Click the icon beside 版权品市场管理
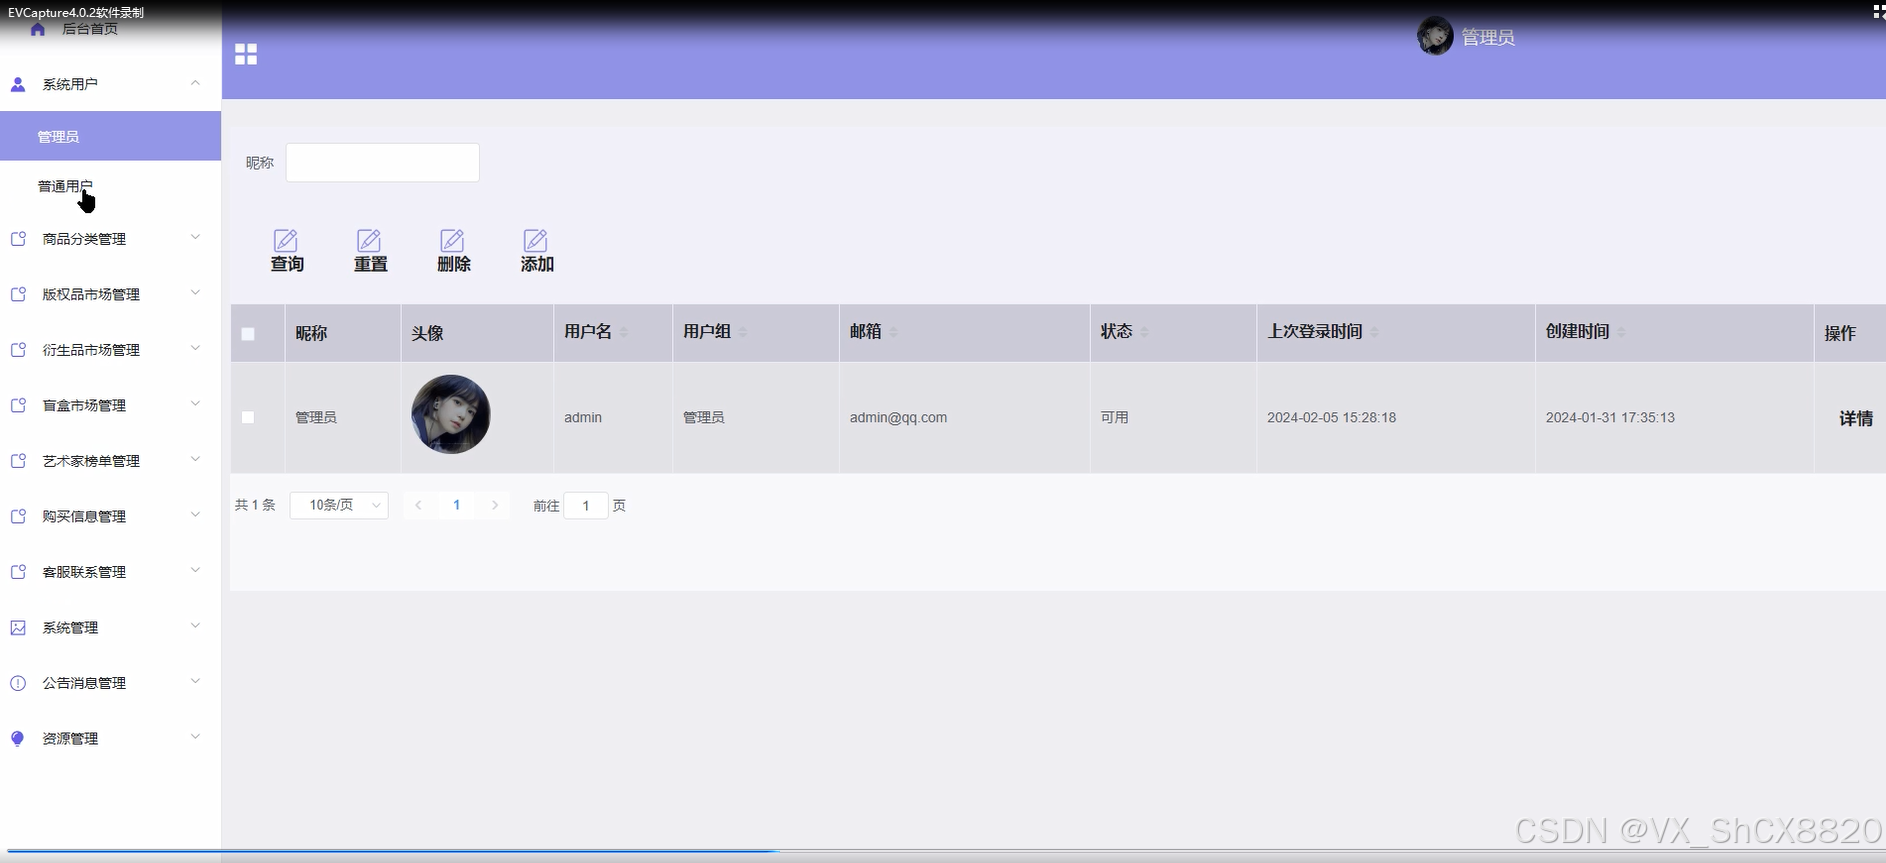This screenshot has height=863, width=1886. [18, 294]
